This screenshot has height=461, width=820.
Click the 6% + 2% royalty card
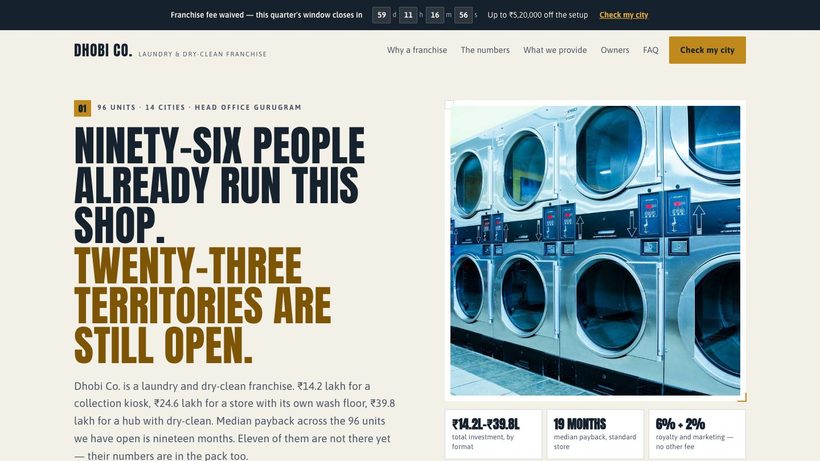(697, 434)
